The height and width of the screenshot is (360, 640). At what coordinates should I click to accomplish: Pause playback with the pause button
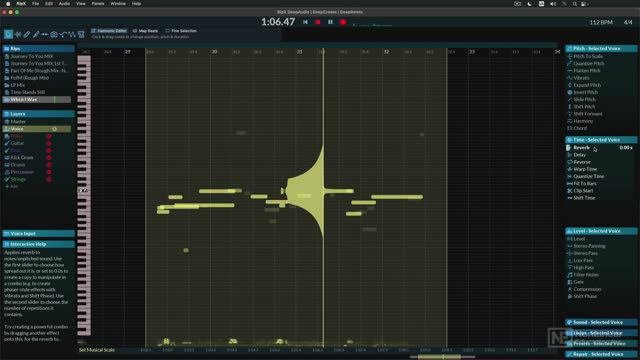[330, 22]
